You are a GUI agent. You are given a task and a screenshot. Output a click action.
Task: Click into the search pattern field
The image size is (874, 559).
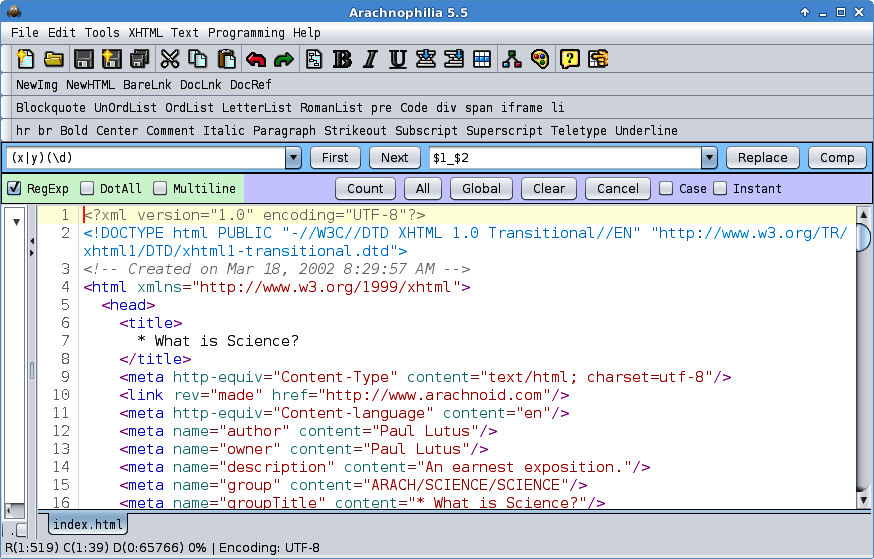click(x=146, y=158)
